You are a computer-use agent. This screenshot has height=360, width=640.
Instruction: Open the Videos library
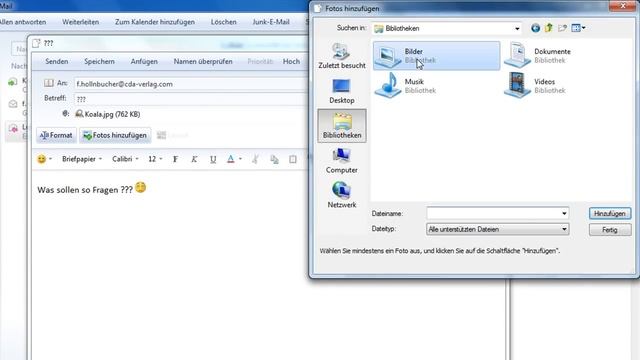tap(535, 86)
